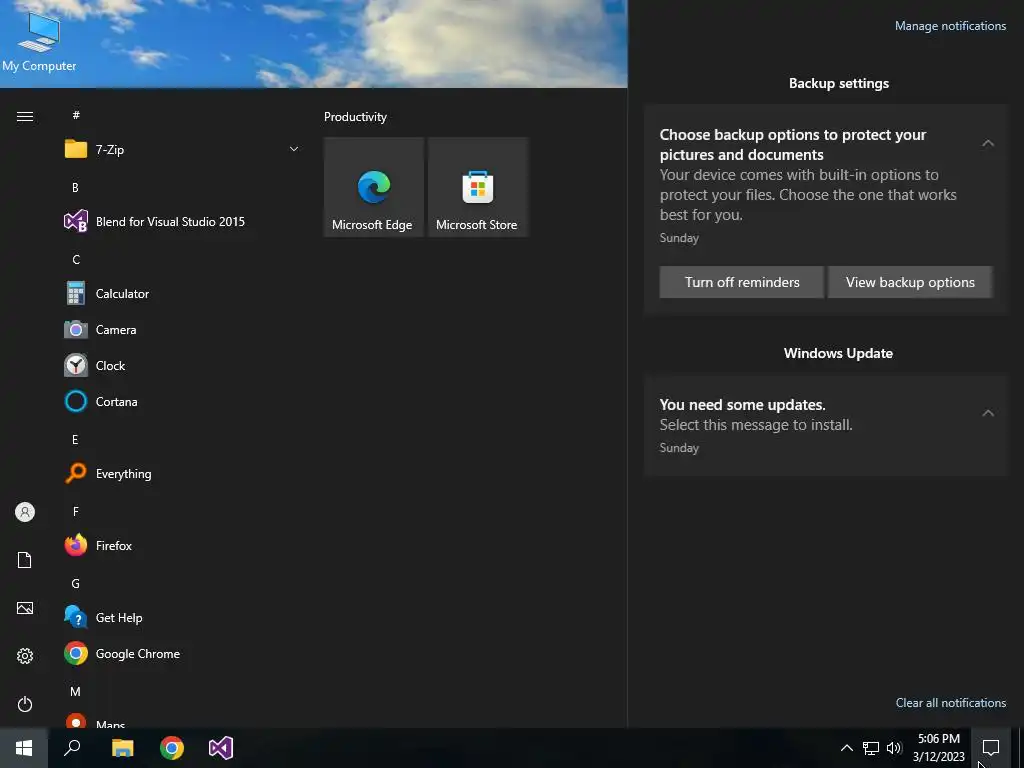Click the Productivity tile group title
The height and width of the screenshot is (768, 1024).
355,117
